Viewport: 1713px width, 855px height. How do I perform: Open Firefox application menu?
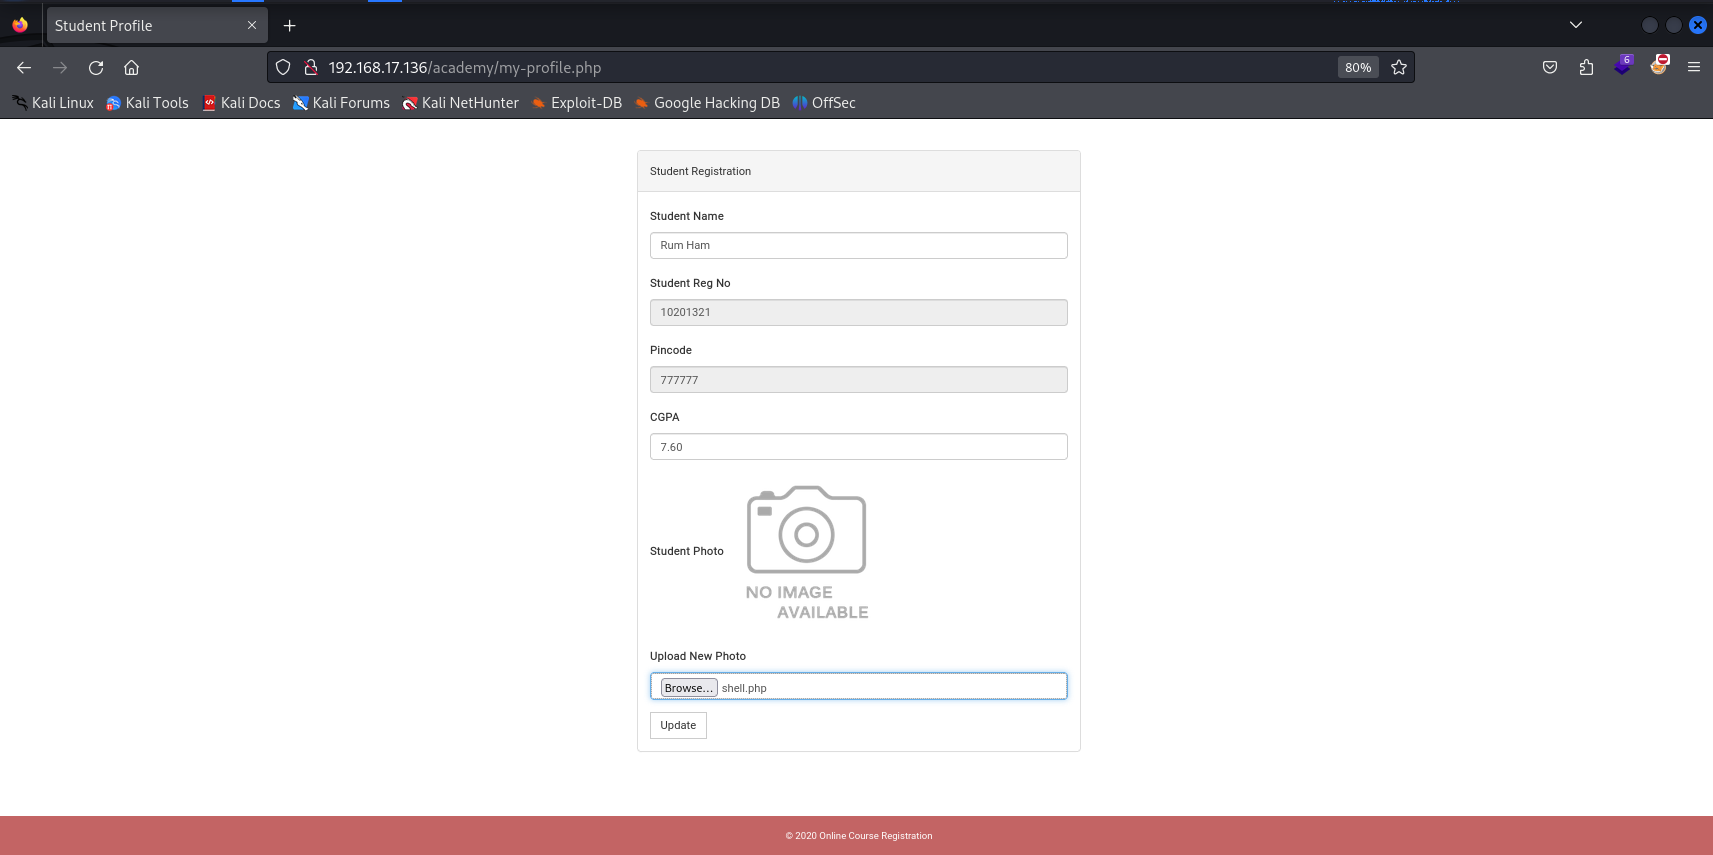tap(1694, 68)
